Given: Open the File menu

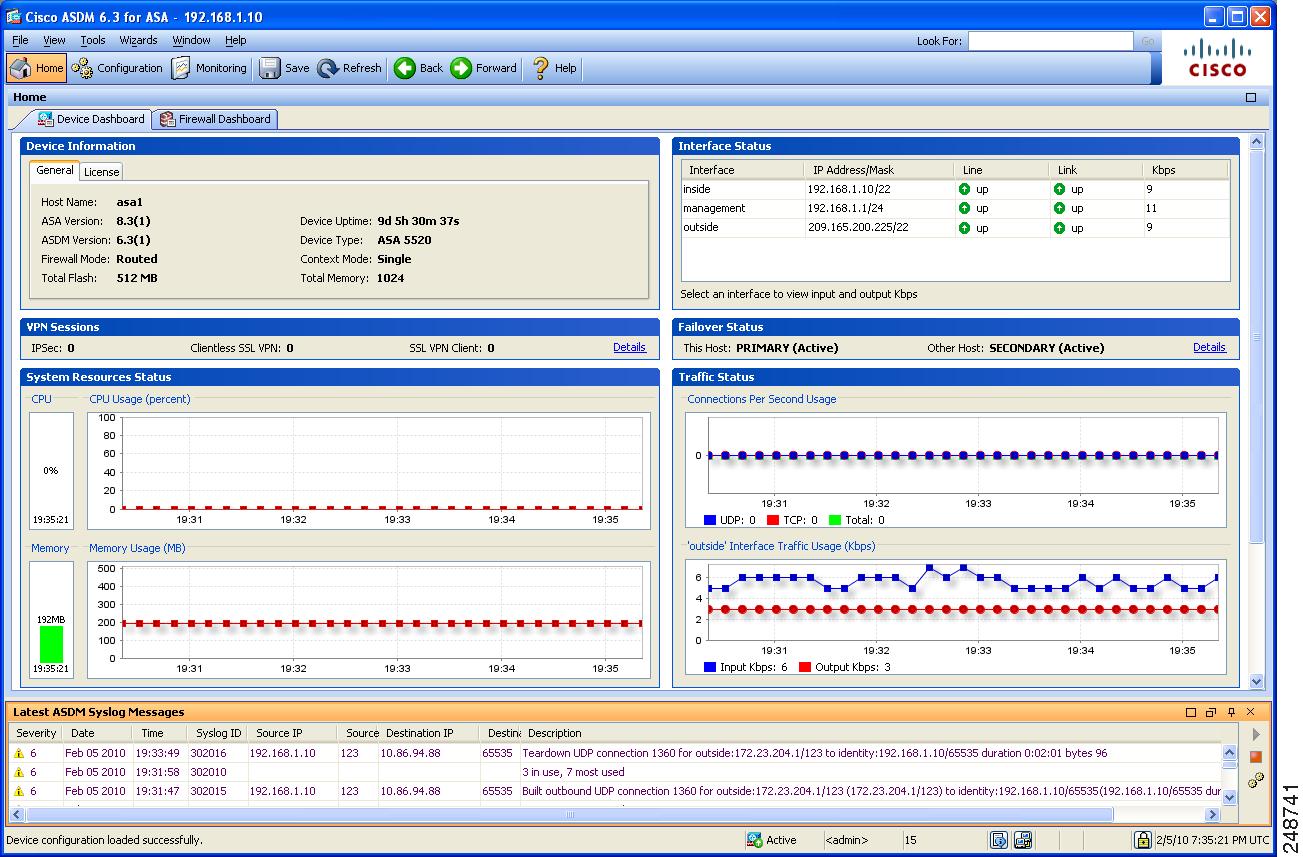Looking at the screenshot, I should tap(20, 40).
